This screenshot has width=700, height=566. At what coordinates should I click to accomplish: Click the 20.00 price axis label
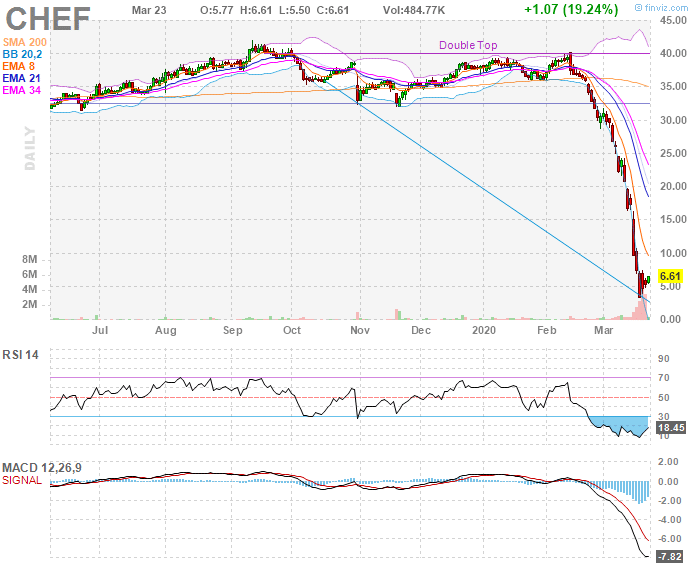[673, 186]
